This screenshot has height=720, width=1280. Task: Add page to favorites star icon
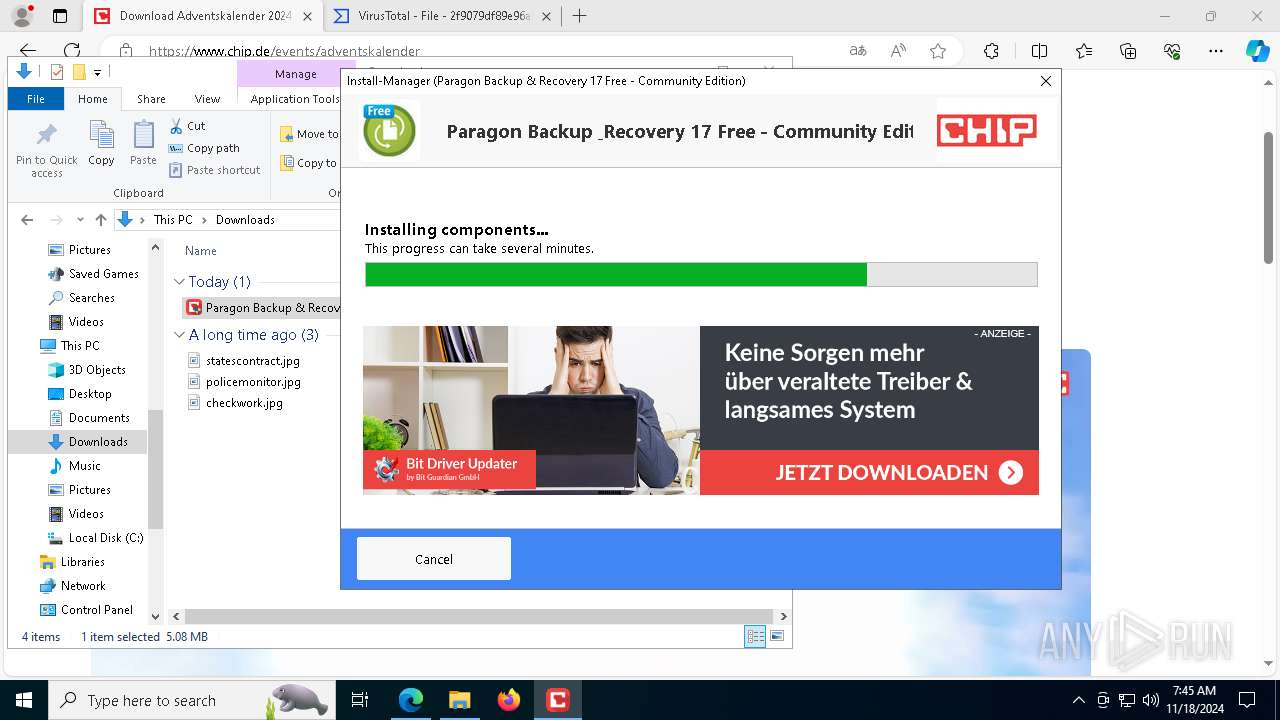(938, 51)
